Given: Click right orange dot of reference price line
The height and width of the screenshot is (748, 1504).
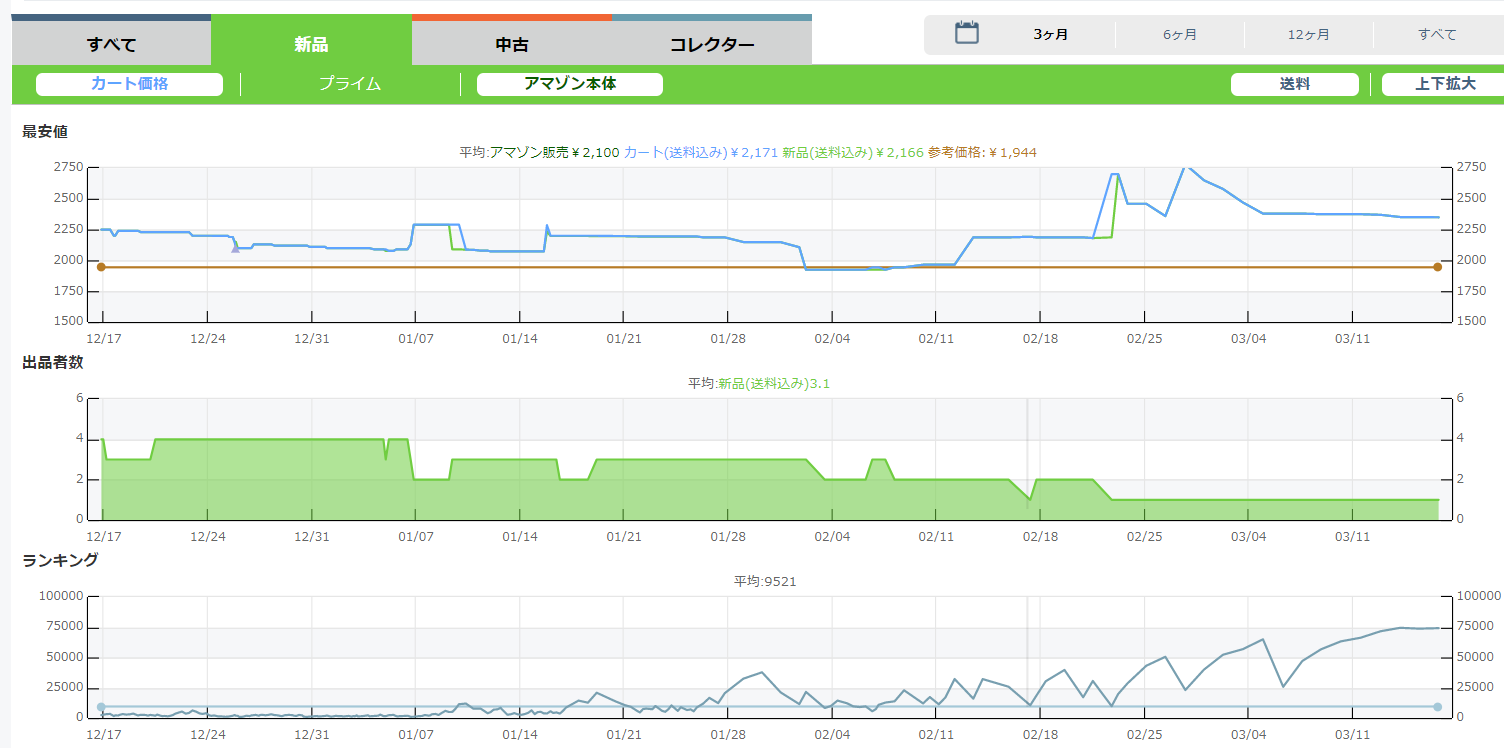Looking at the screenshot, I should pyautogui.click(x=1437, y=267).
